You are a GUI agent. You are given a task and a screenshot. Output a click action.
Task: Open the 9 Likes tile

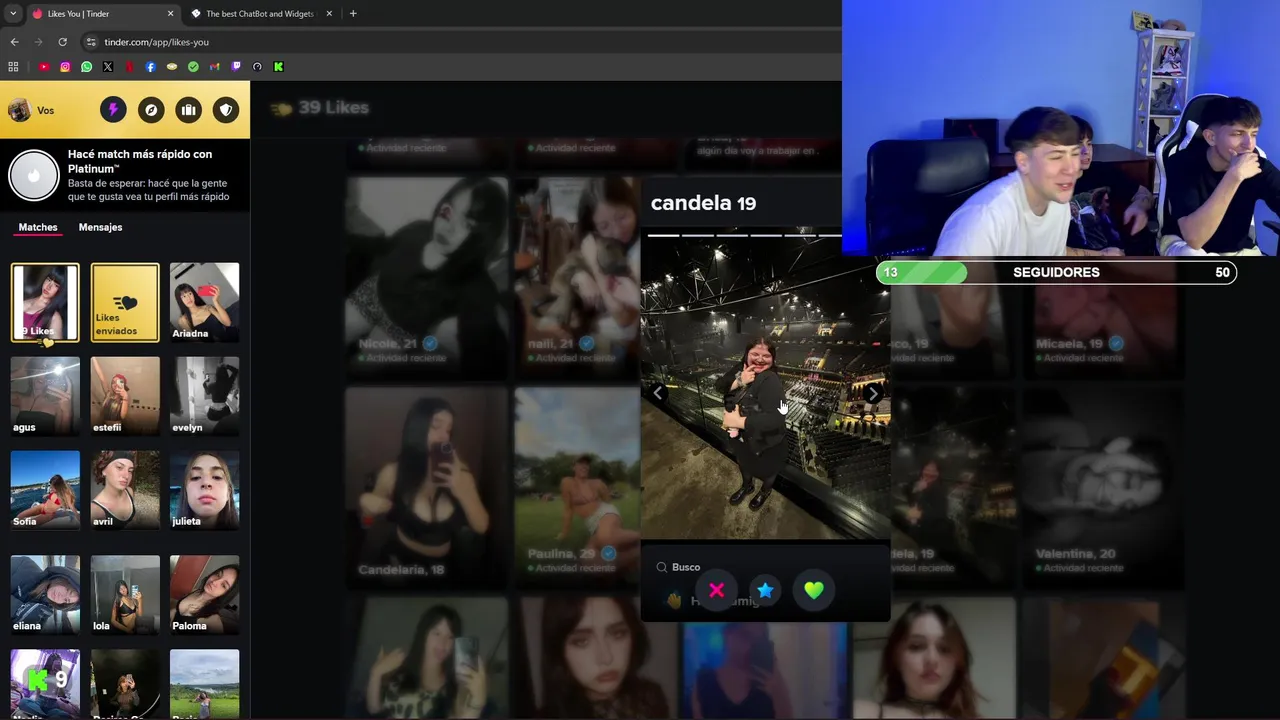(45, 303)
